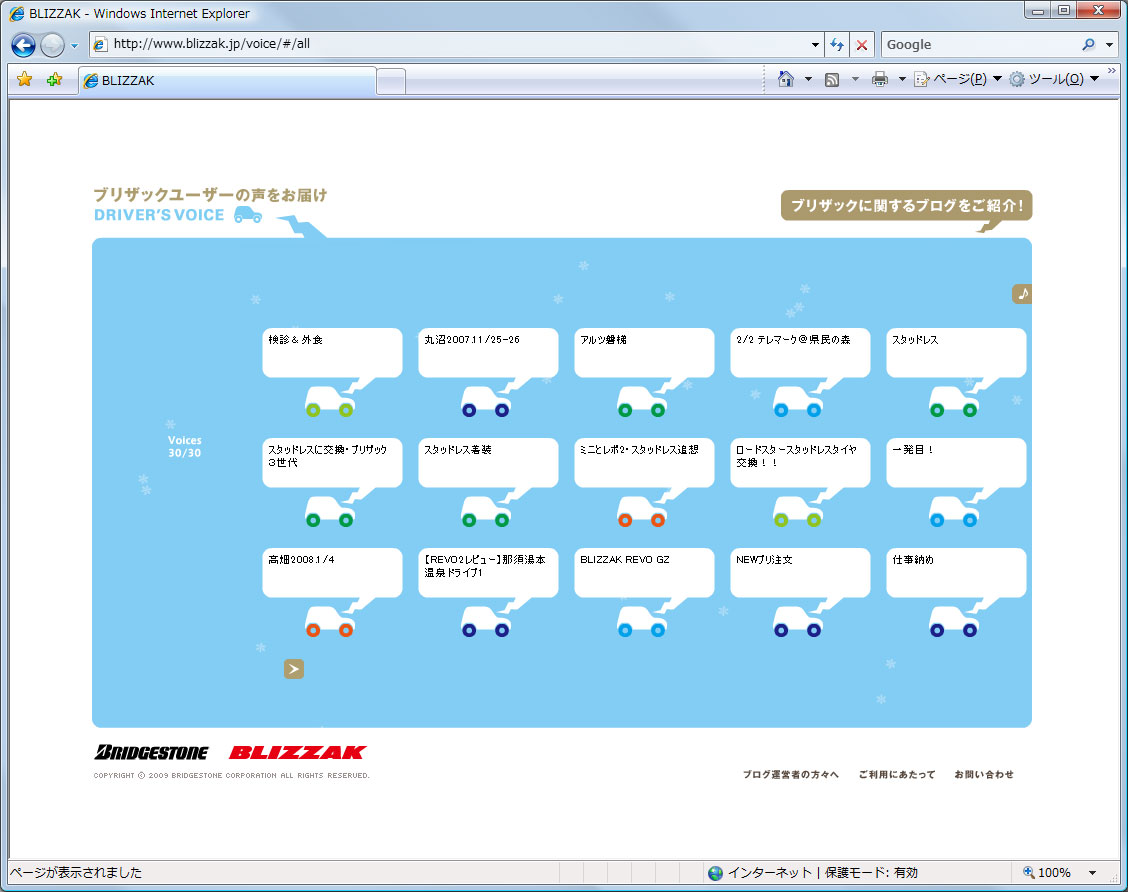Image resolution: width=1128 pixels, height=892 pixels.
Task: Open a new blank tab
Action: point(391,81)
